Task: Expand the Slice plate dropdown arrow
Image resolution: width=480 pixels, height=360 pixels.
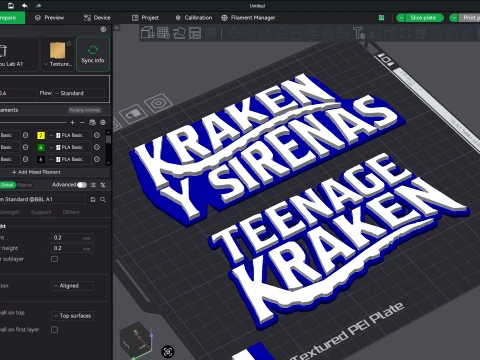Action: (x=401, y=18)
